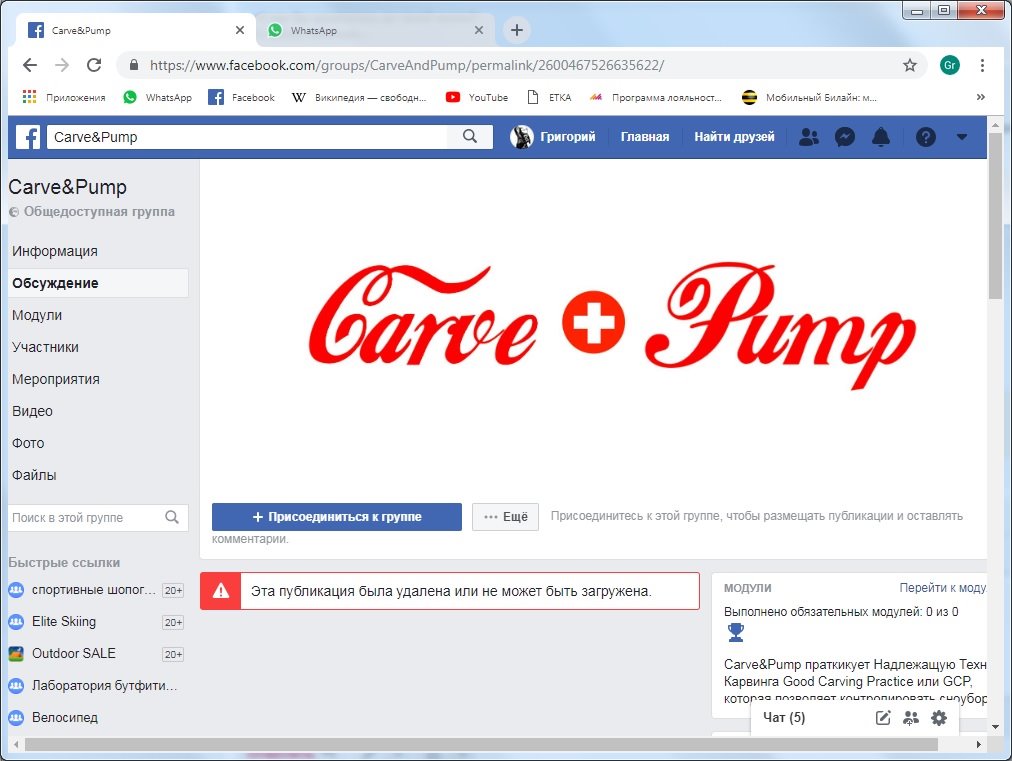1012x761 pixels.
Task: Start new message from chat bar
Action: 883,717
